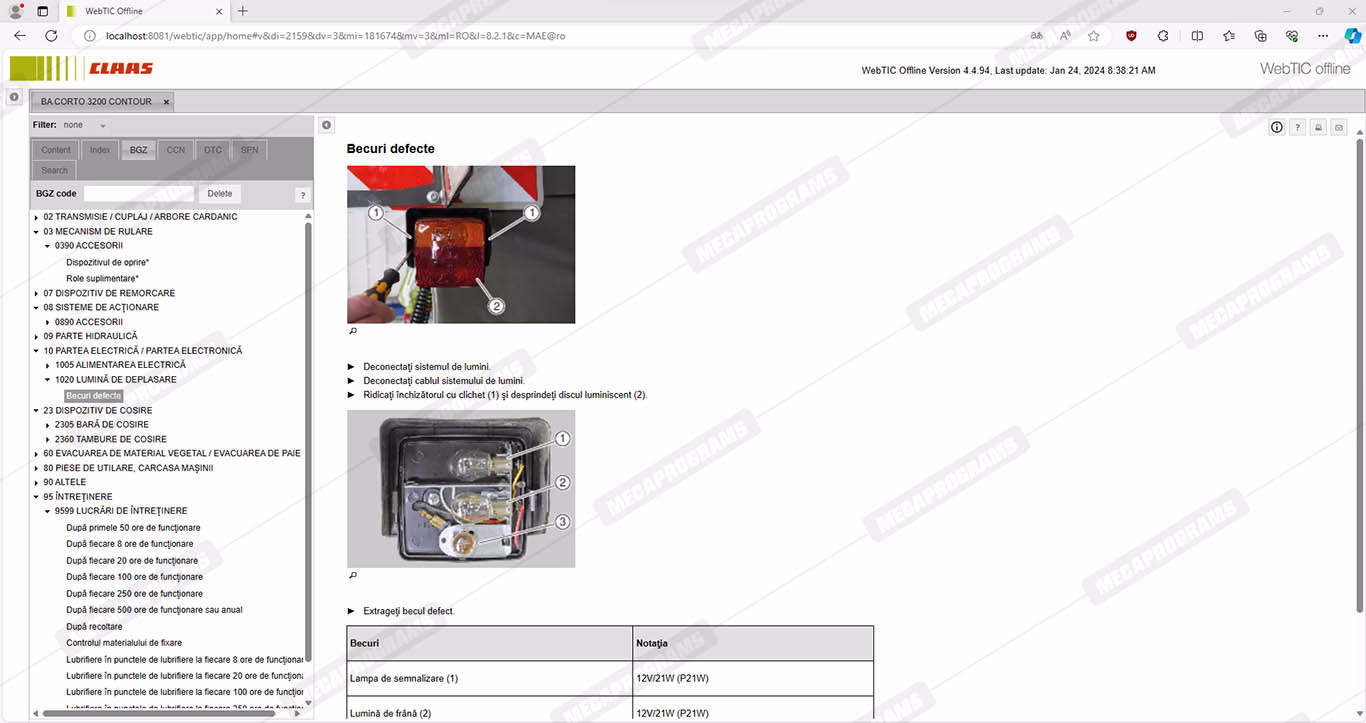Collapse the 95 ÎNTREȚINERE tree node

coord(36,497)
